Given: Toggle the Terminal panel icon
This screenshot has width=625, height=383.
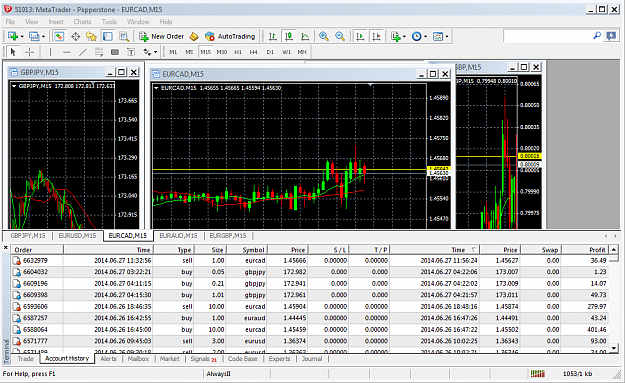Looking at the screenshot, I should click(x=108, y=36).
